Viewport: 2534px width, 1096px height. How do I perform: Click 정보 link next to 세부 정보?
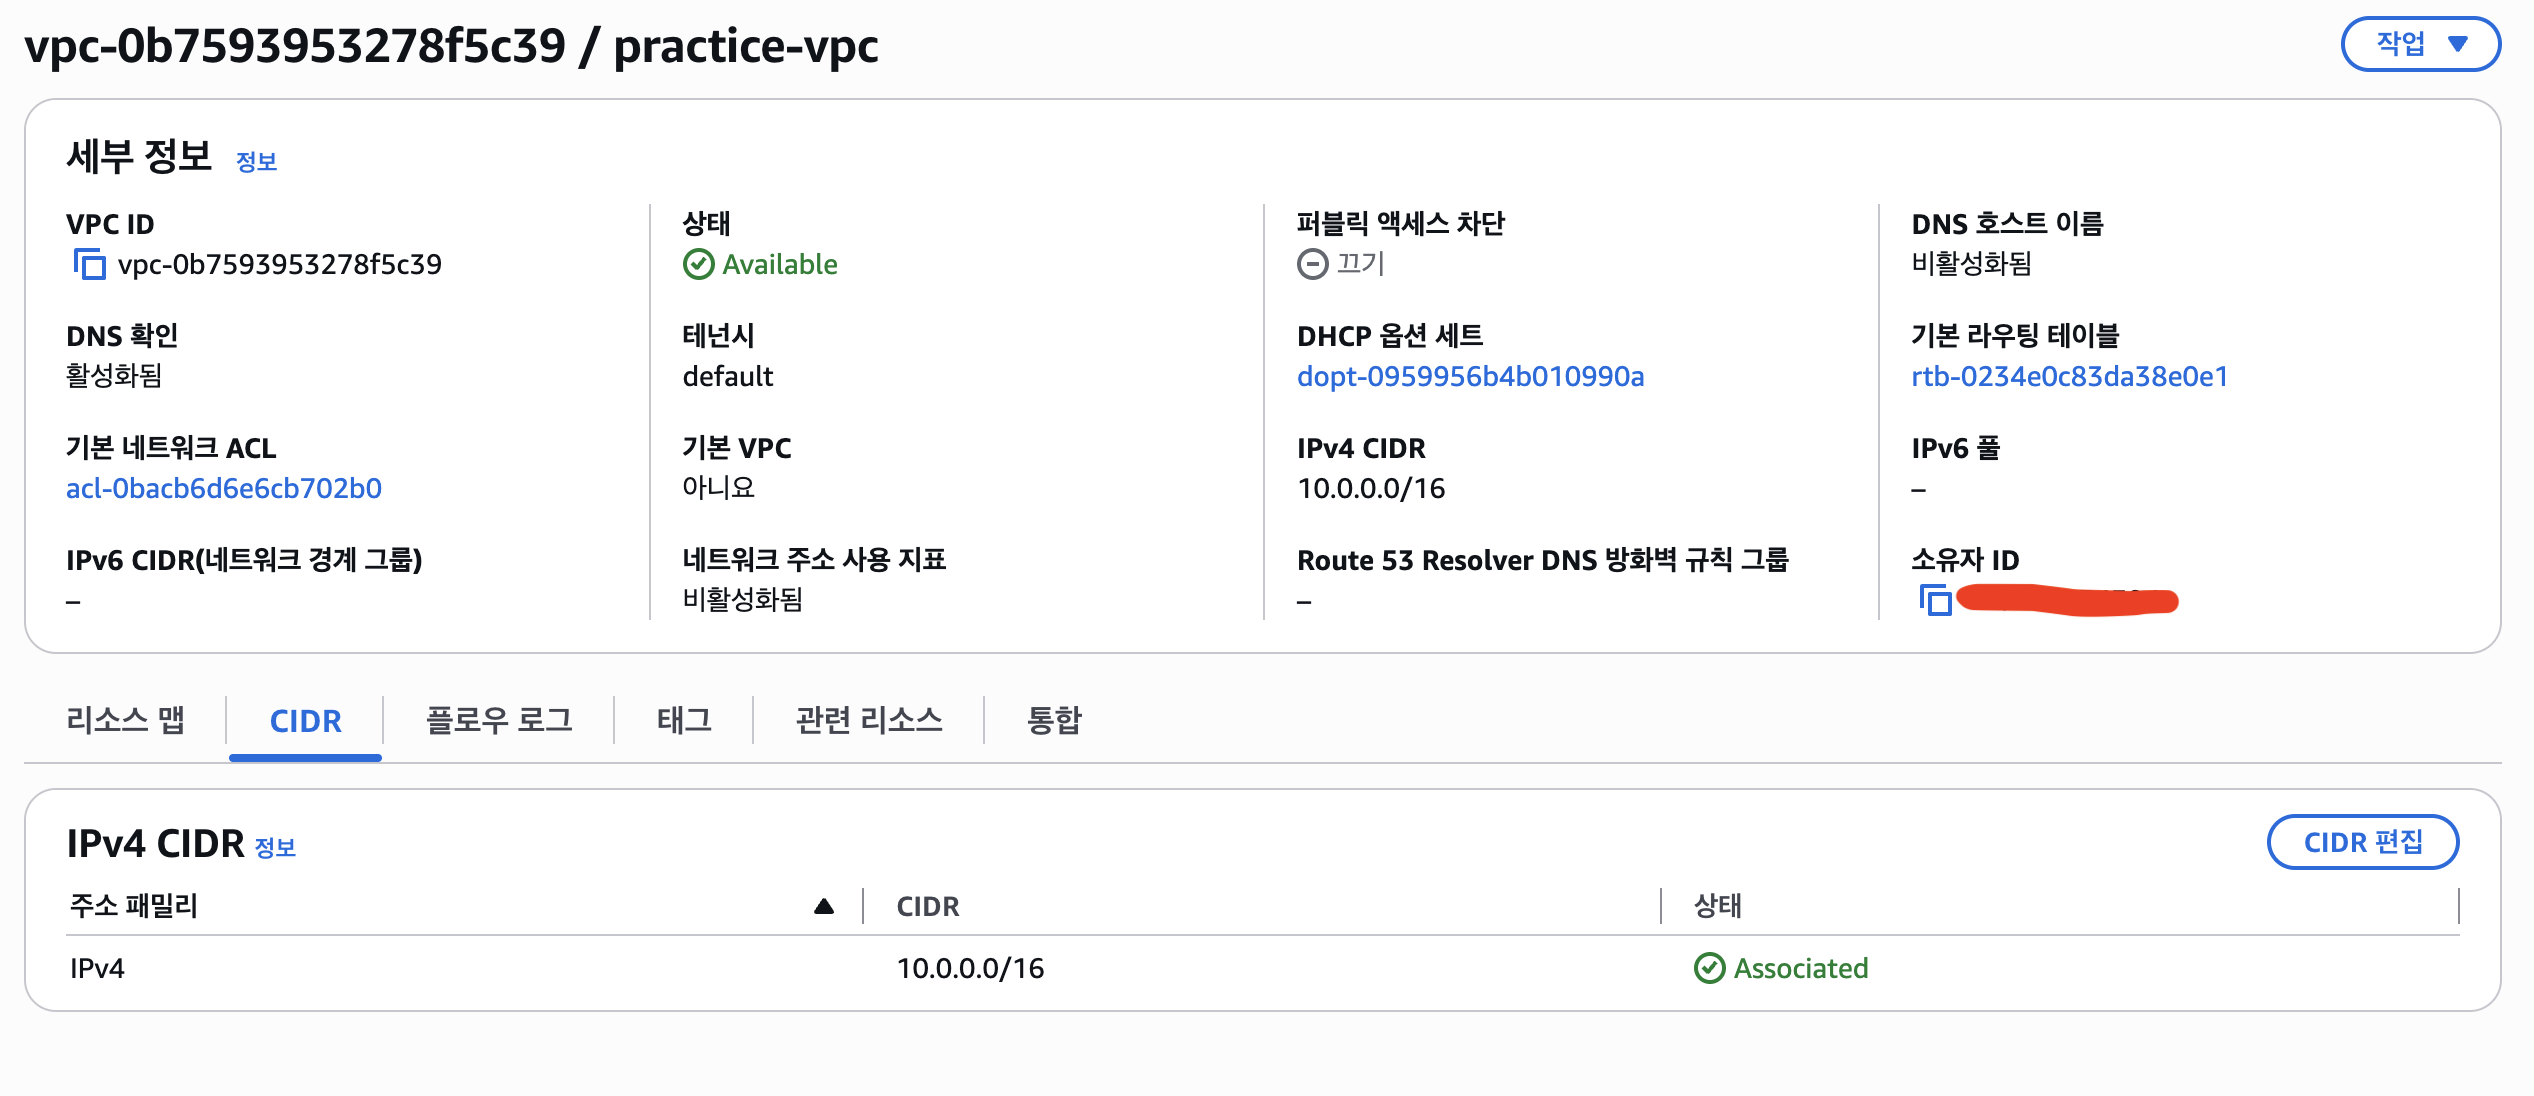256,162
